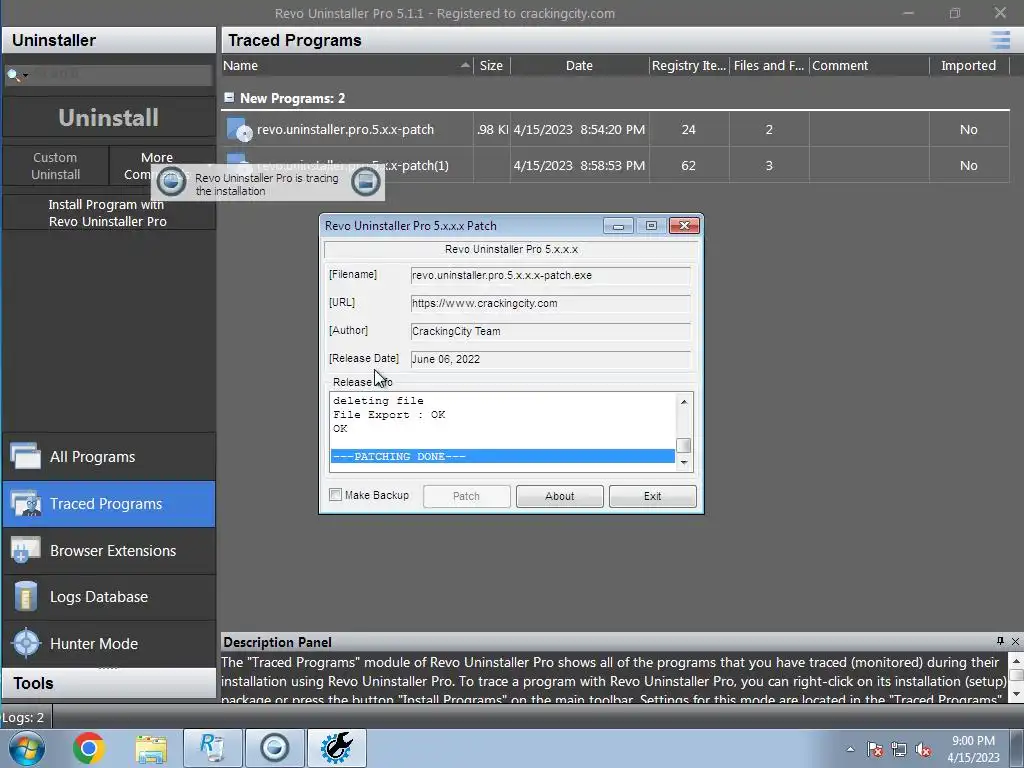
Task: Sort by the Files and Folders column header
Action: pos(769,65)
